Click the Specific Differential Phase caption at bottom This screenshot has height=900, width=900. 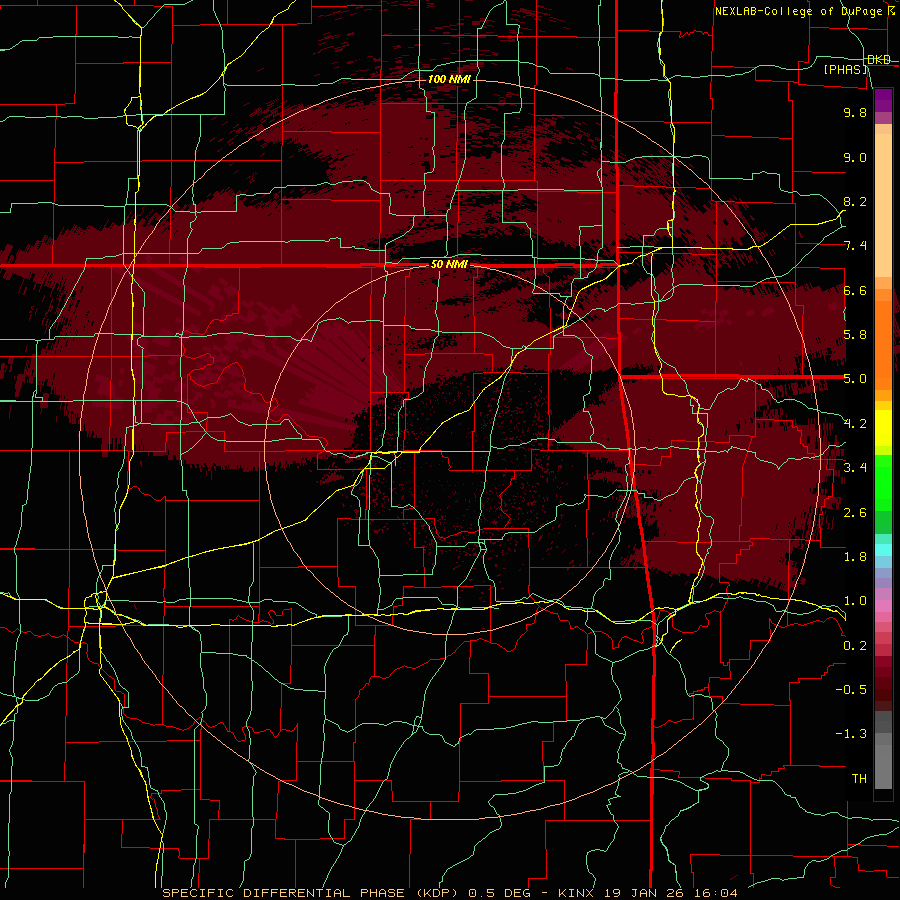(450, 893)
